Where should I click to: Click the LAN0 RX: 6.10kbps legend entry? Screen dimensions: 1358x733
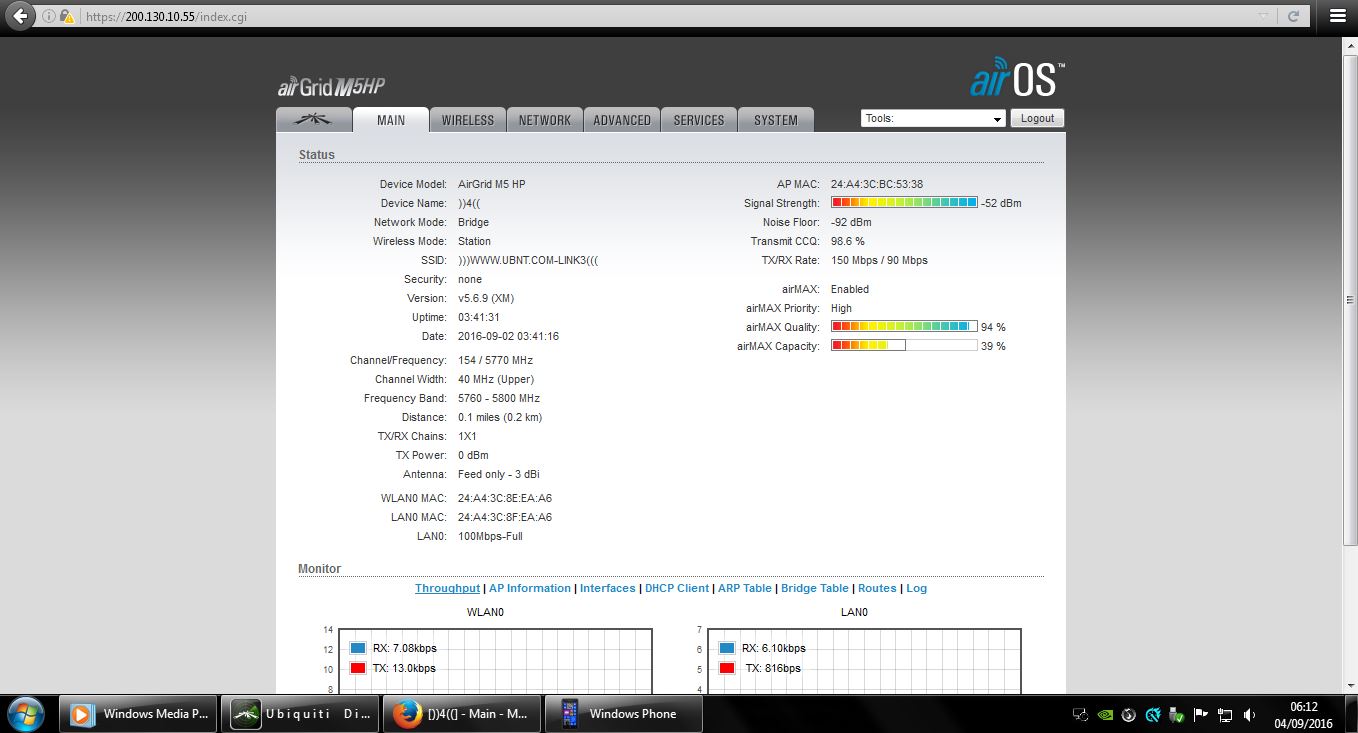tap(762, 648)
